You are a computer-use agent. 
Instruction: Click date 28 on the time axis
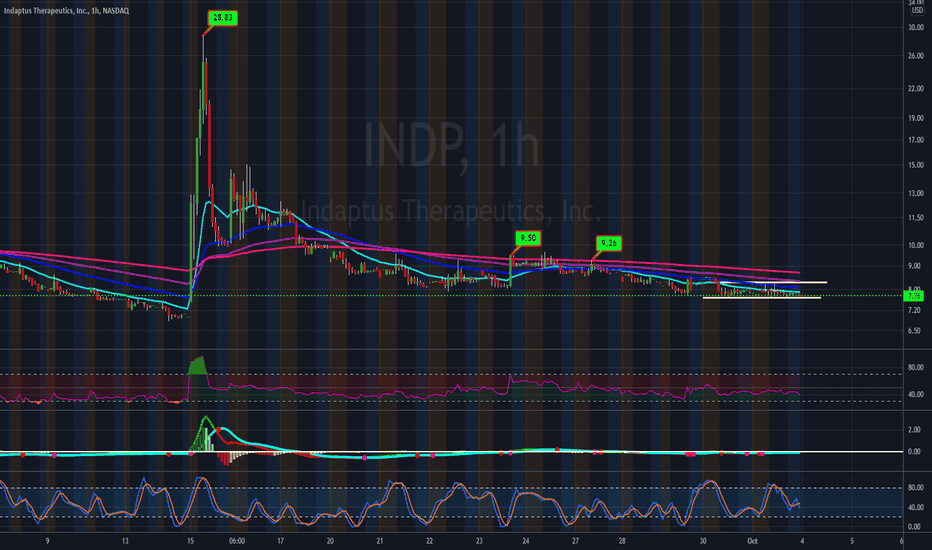pyautogui.click(x=622, y=541)
